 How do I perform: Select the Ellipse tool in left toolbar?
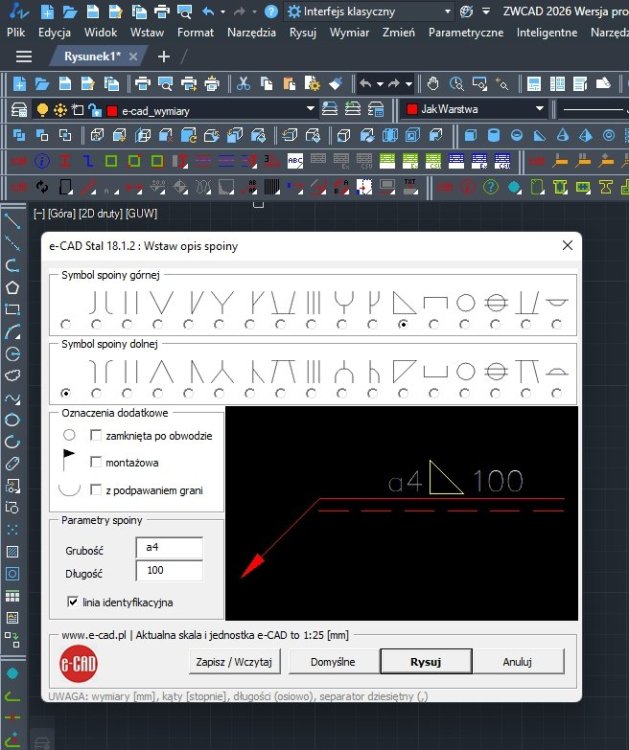click(12, 420)
